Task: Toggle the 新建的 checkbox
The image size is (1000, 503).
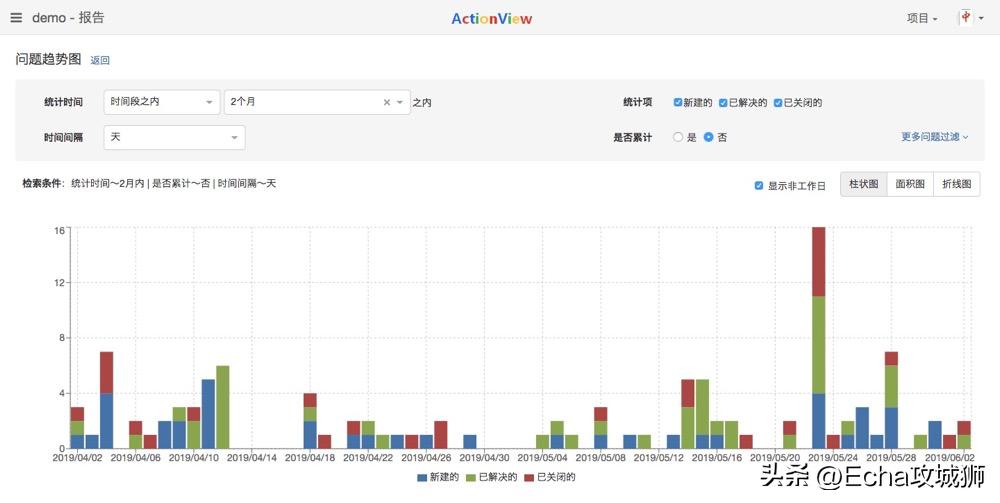Action: coord(677,102)
